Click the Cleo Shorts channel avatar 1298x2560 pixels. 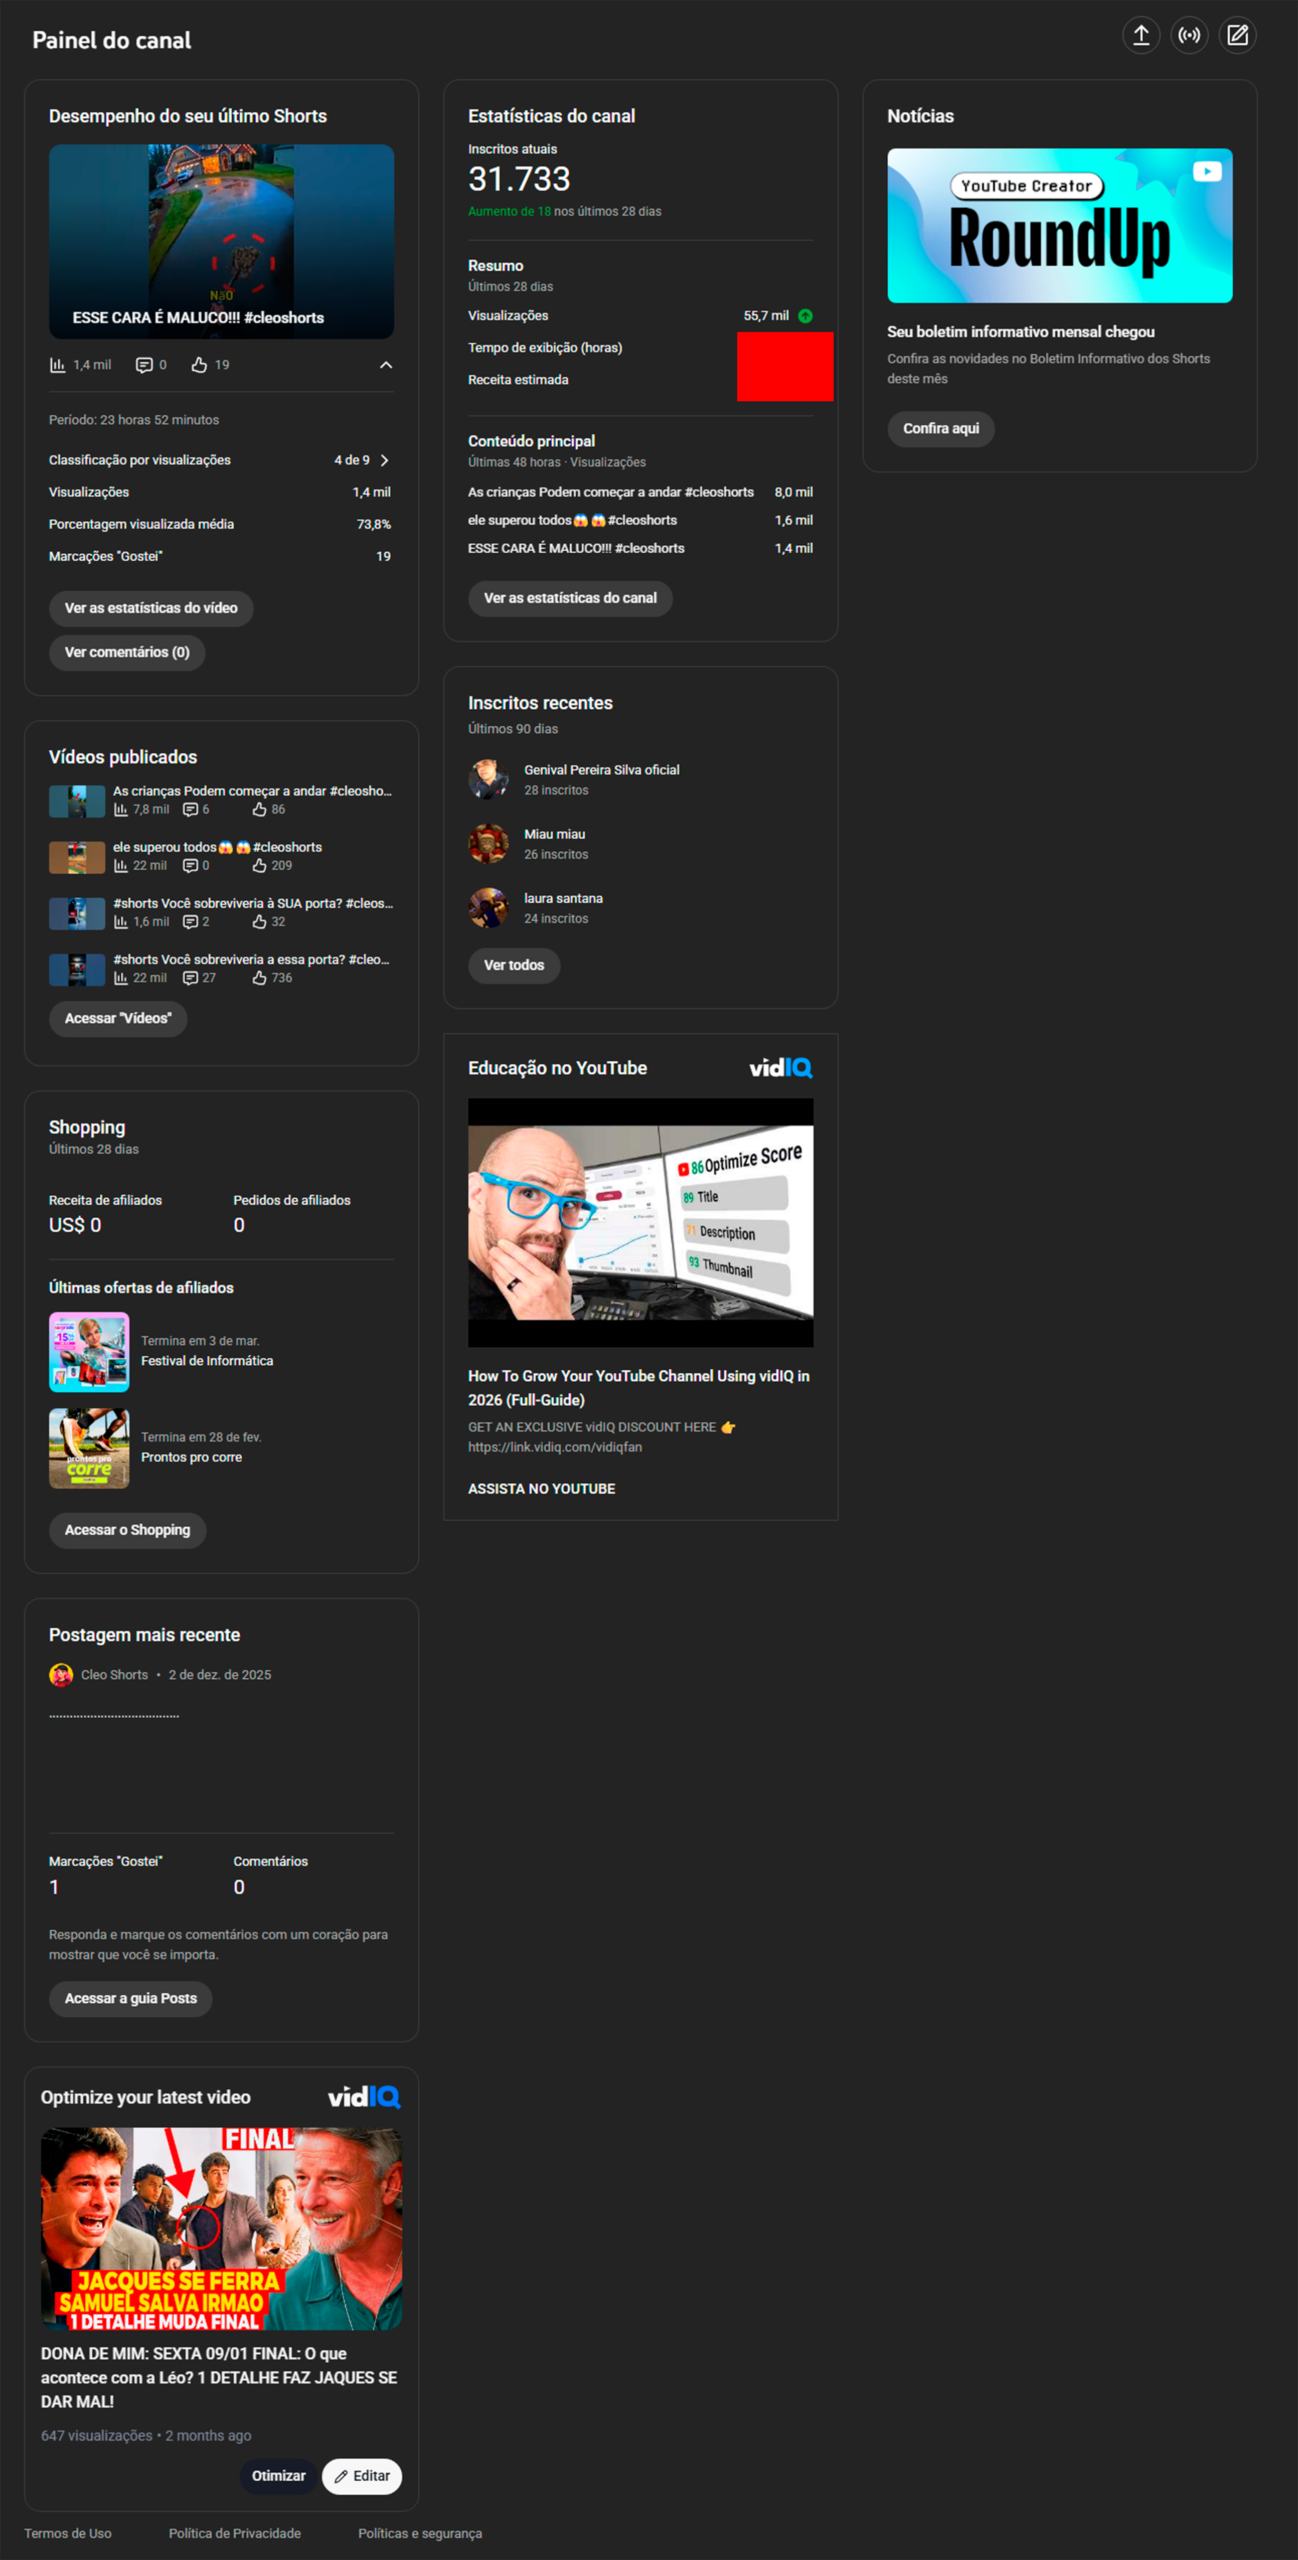click(x=61, y=1674)
